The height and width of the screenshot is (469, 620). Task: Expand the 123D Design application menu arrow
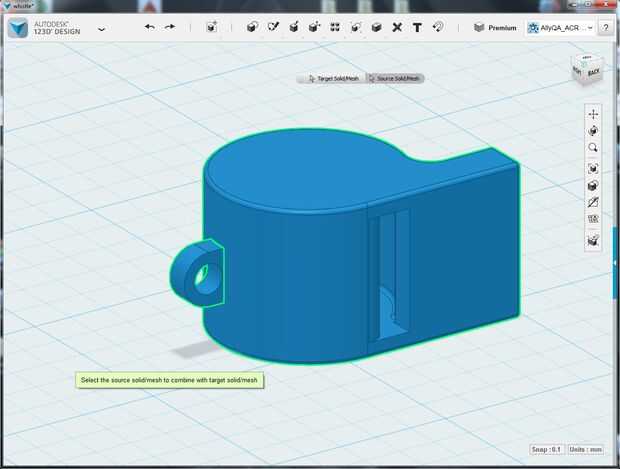pyautogui.click(x=101, y=29)
